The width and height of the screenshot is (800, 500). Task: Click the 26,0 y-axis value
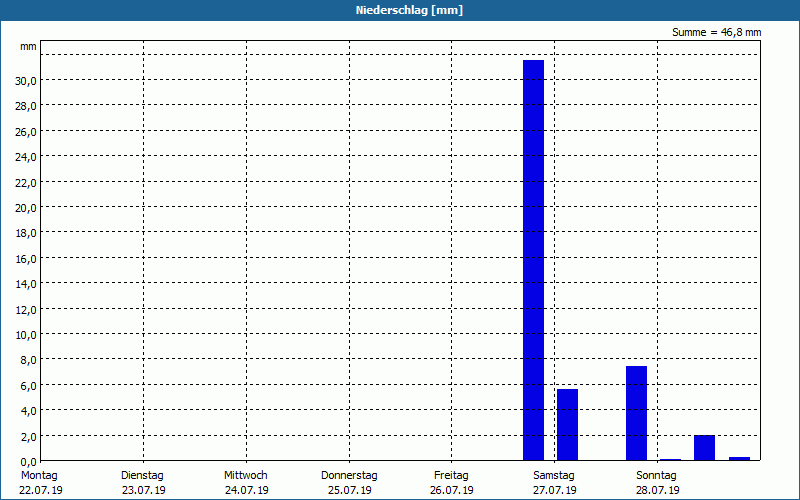pyautogui.click(x=26, y=132)
